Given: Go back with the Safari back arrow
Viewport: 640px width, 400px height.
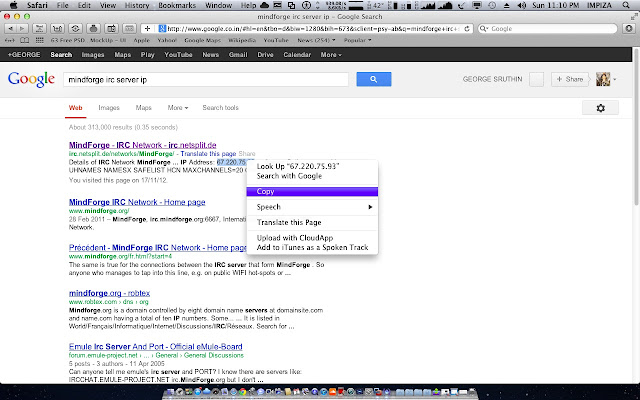Looking at the screenshot, I should pyautogui.click(x=10, y=29).
